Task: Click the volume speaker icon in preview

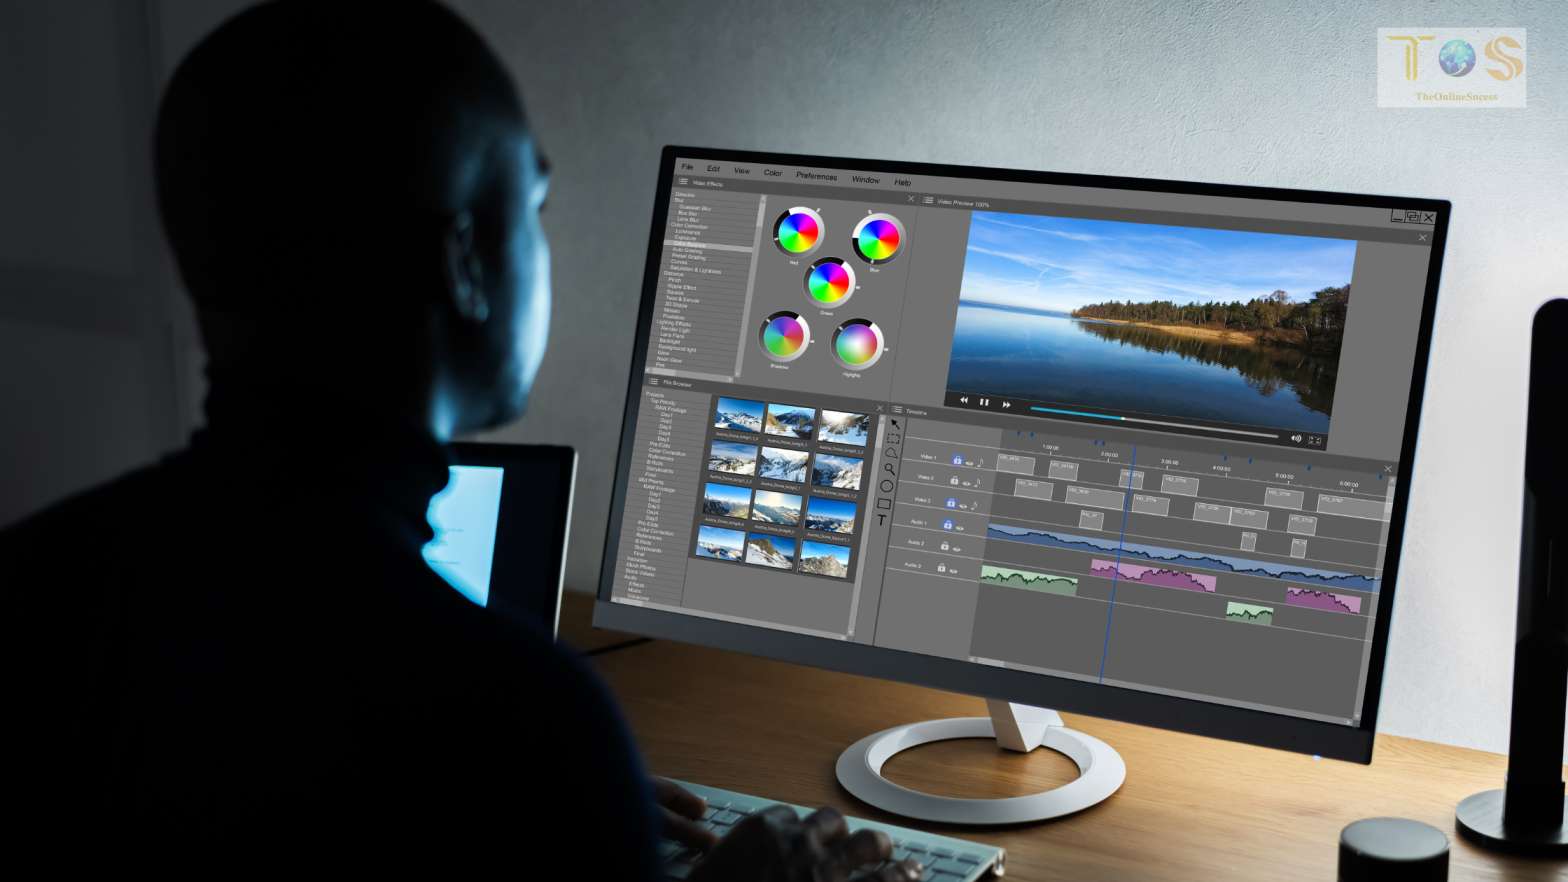Action: [x=1296, y=438]
